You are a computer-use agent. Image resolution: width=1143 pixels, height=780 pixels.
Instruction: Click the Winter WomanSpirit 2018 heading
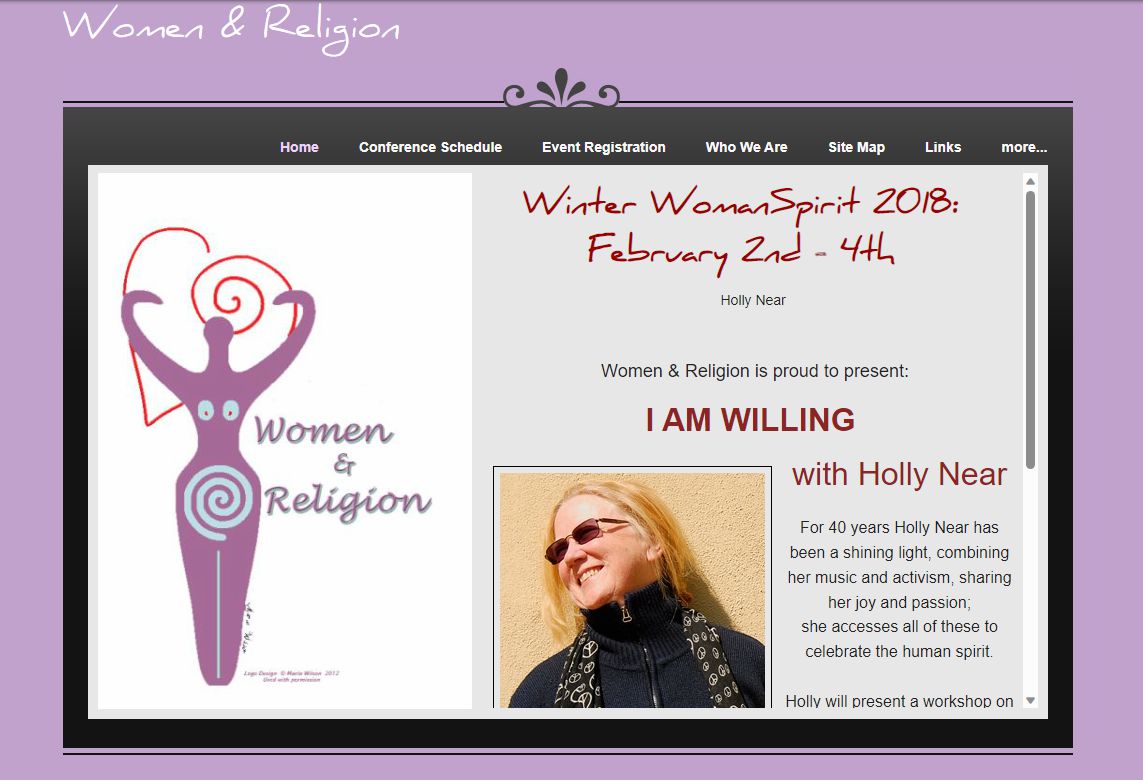(741, 228)
